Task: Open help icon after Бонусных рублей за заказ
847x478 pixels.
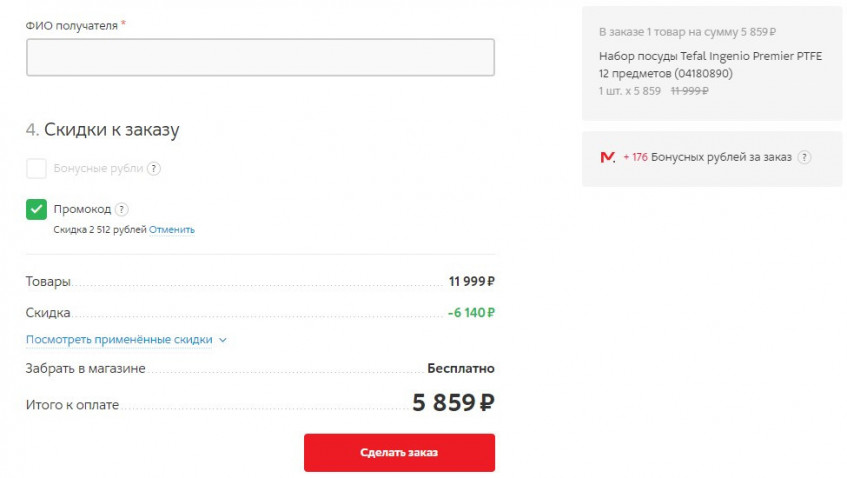Action: coord(804,158)
